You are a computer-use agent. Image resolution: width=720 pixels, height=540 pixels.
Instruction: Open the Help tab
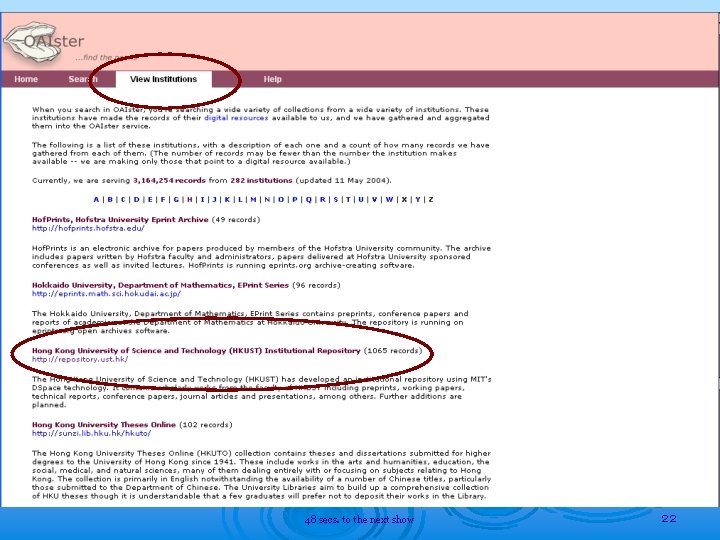(x=272, y=79)
